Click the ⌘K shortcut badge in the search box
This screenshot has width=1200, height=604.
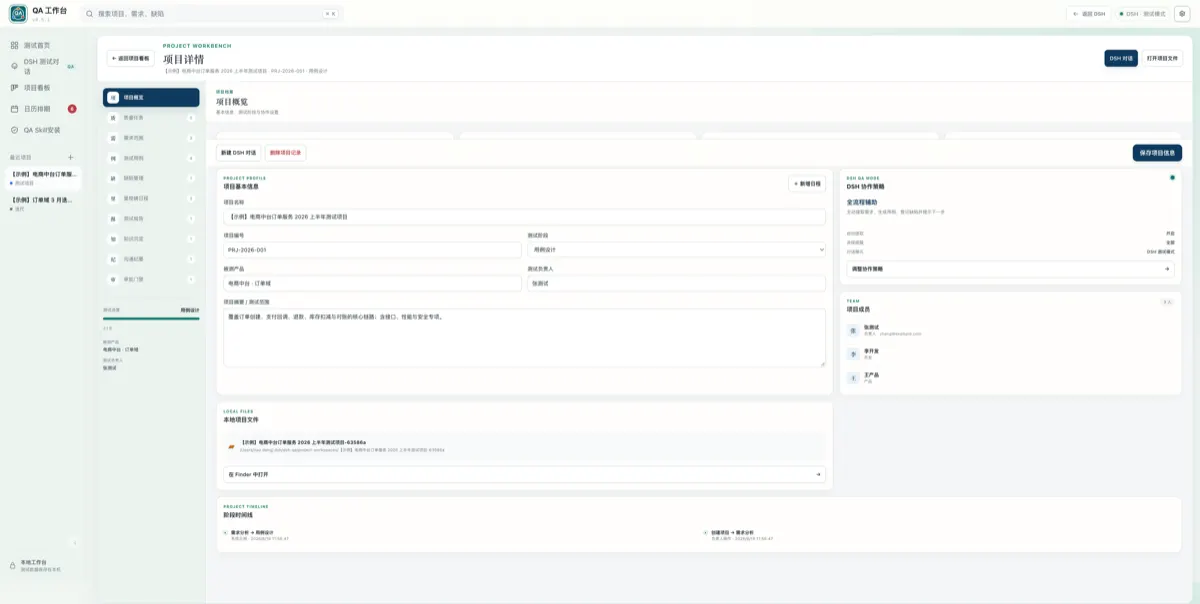[330, 14]
